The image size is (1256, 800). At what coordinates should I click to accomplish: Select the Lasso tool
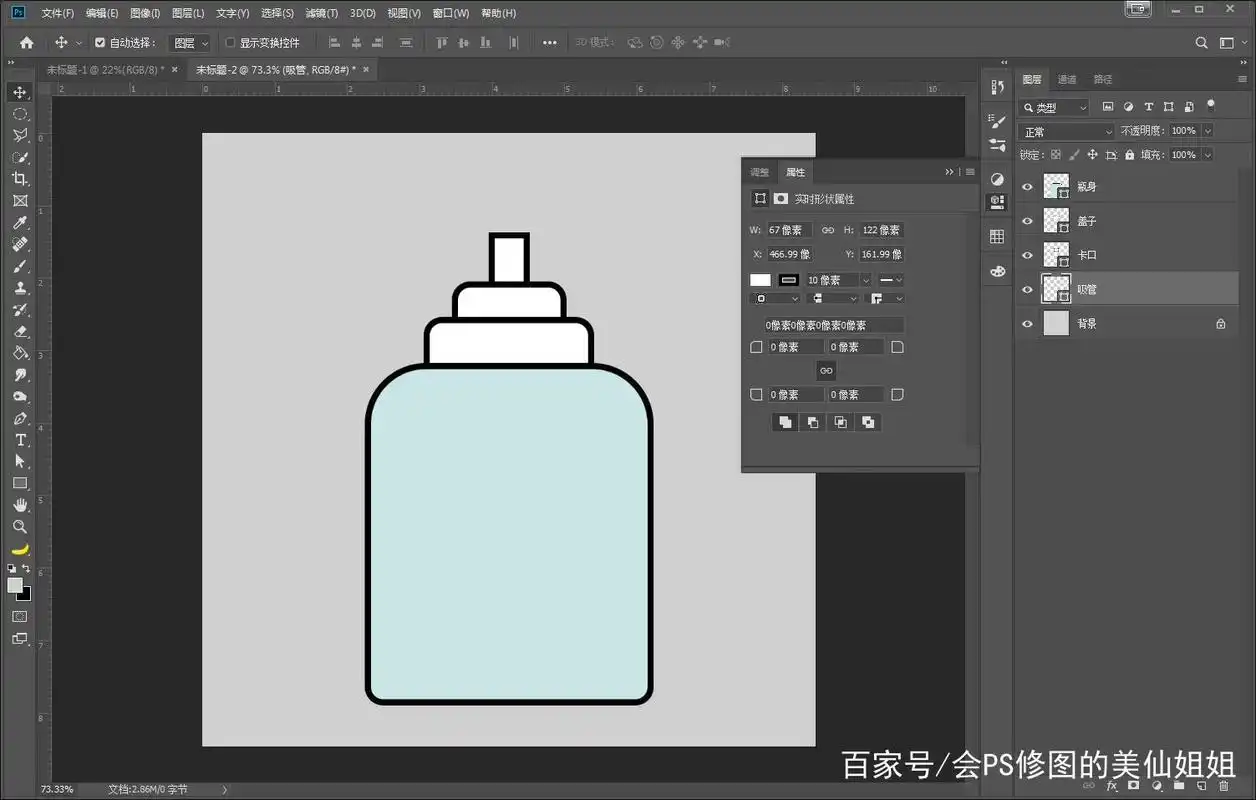(20, 134)
